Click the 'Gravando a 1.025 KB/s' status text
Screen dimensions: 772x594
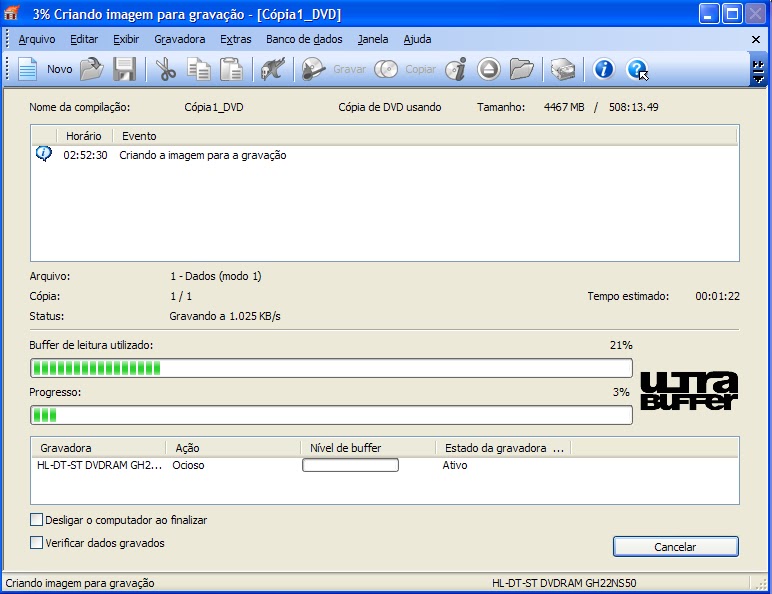pos(225,316)
